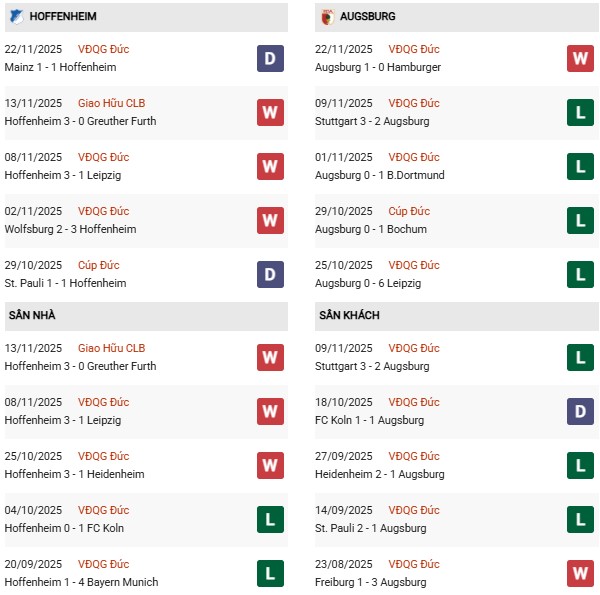Screen dimensions: 600x595
Task: Click the D badge for FC Koln 1 - 1 Augsburg
Action: [580, 411]
